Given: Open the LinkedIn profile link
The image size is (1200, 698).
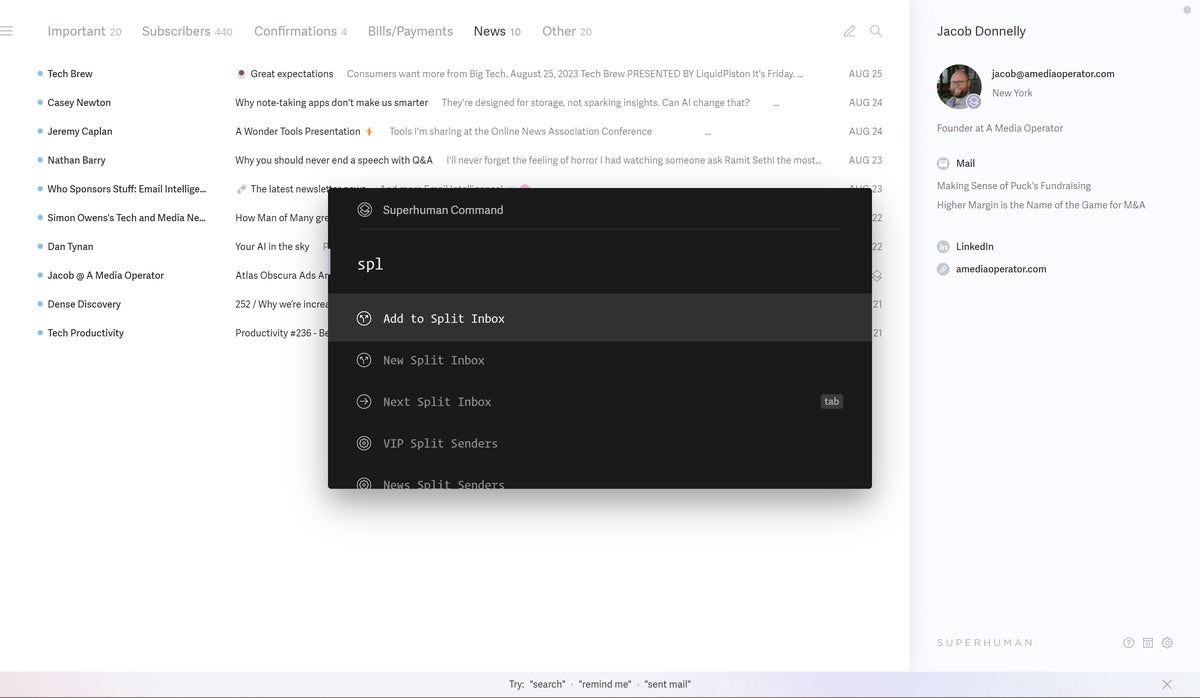Looking at the screenshot, I should (975, 246).
